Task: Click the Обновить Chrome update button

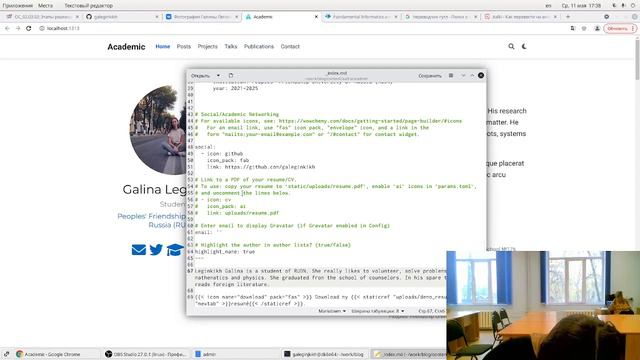Action: point(617,29)
